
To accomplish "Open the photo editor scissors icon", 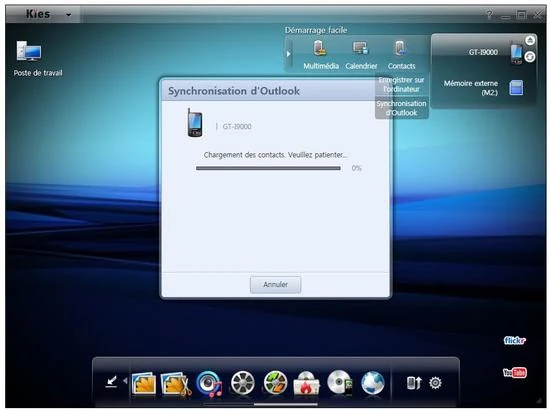I will [176, 384].
